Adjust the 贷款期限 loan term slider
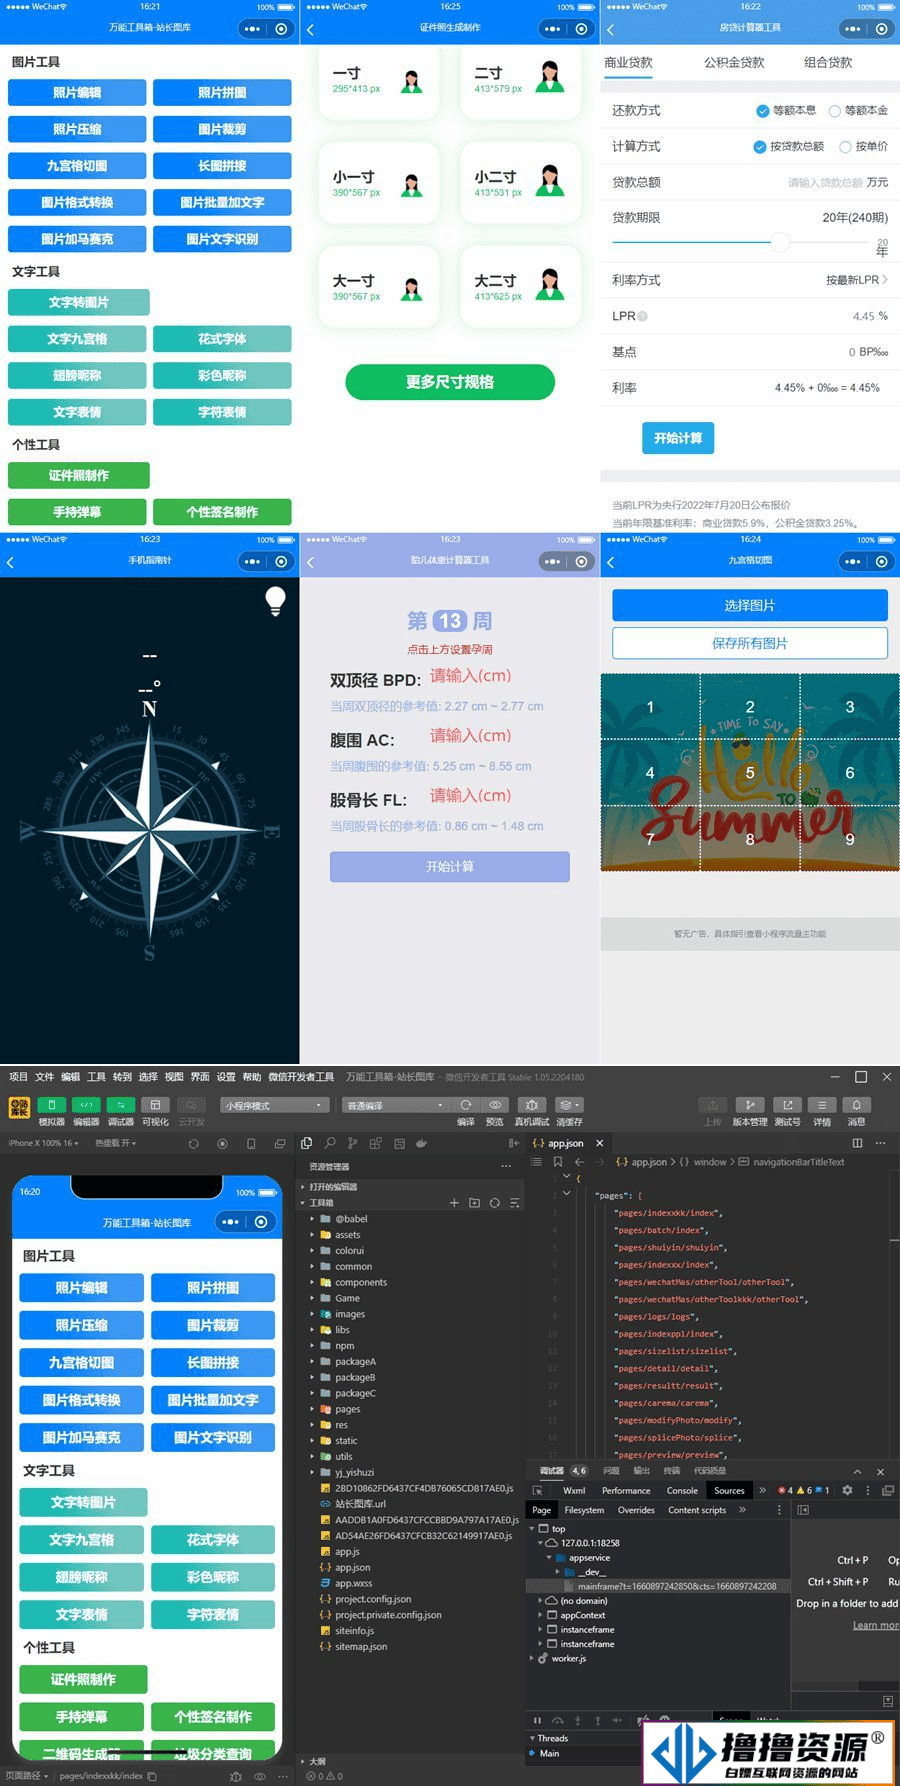The image size is (900, 1786). pos(780,242)
